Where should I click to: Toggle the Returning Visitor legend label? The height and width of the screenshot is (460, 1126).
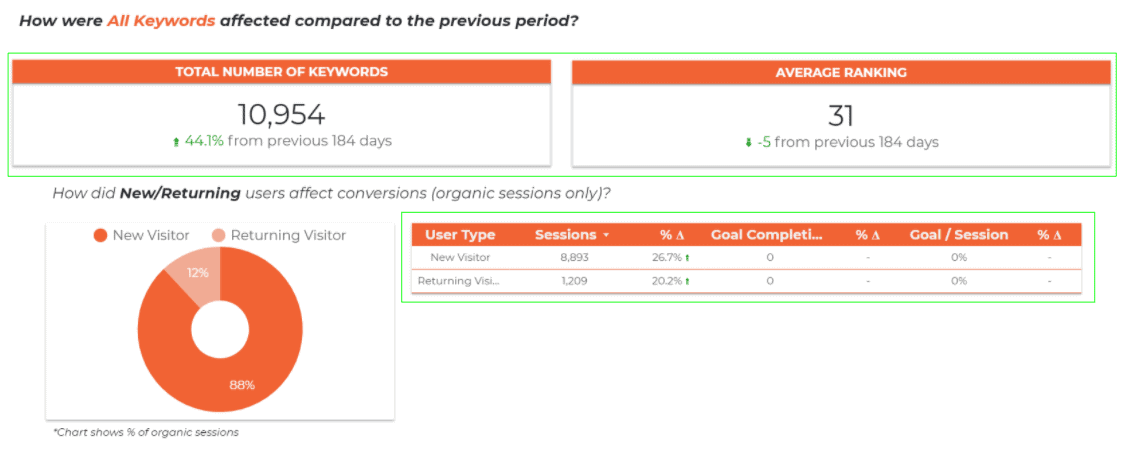(288, 235)
